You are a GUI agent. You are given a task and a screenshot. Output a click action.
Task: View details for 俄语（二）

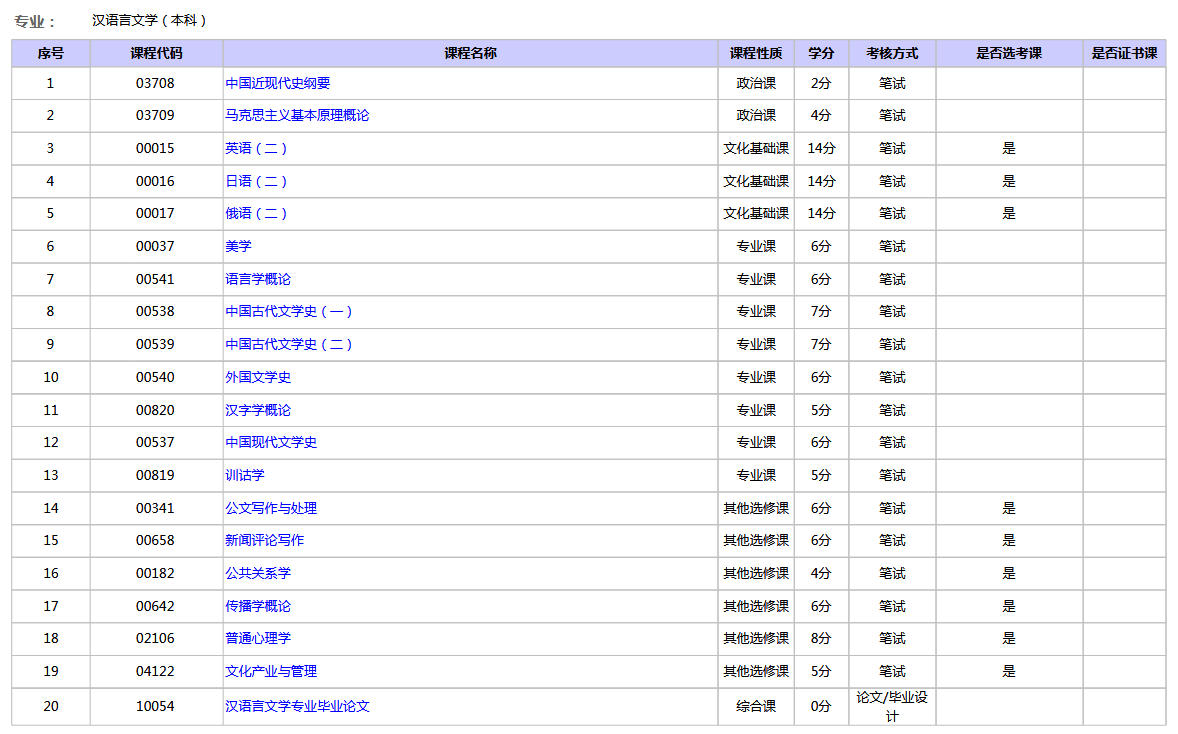258,213
